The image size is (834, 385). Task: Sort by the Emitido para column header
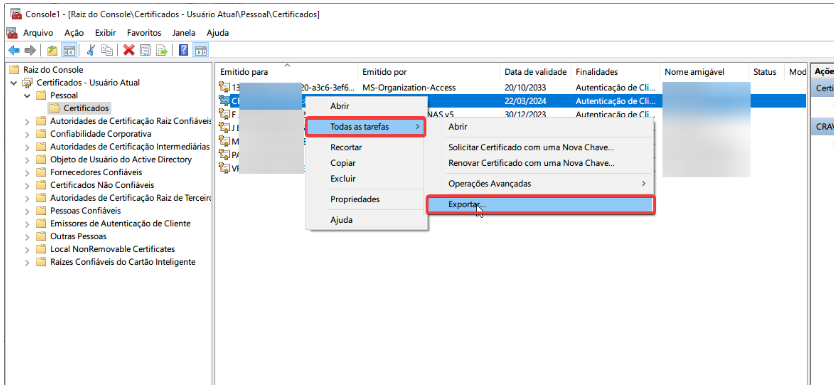click(x=287, y=72)
